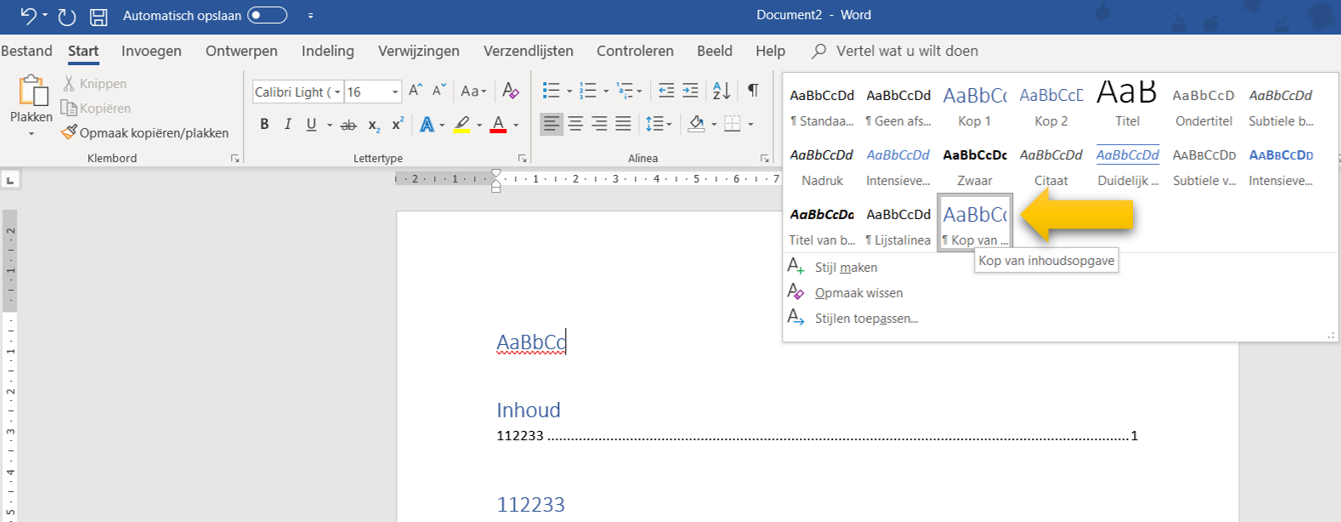Viewport: 1341px width, 522px height.
Task: Select the Opmaak kopiëren/plakken format painter
Action: pos(145,132)
